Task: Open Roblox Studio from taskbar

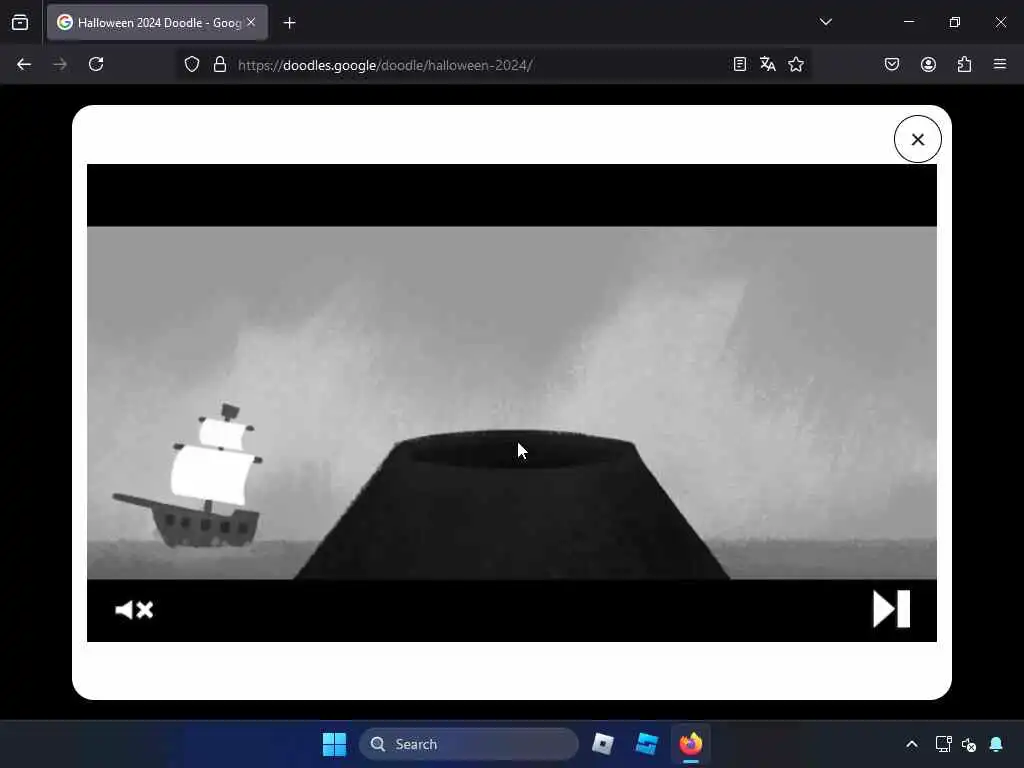Action: pos(647,744)
